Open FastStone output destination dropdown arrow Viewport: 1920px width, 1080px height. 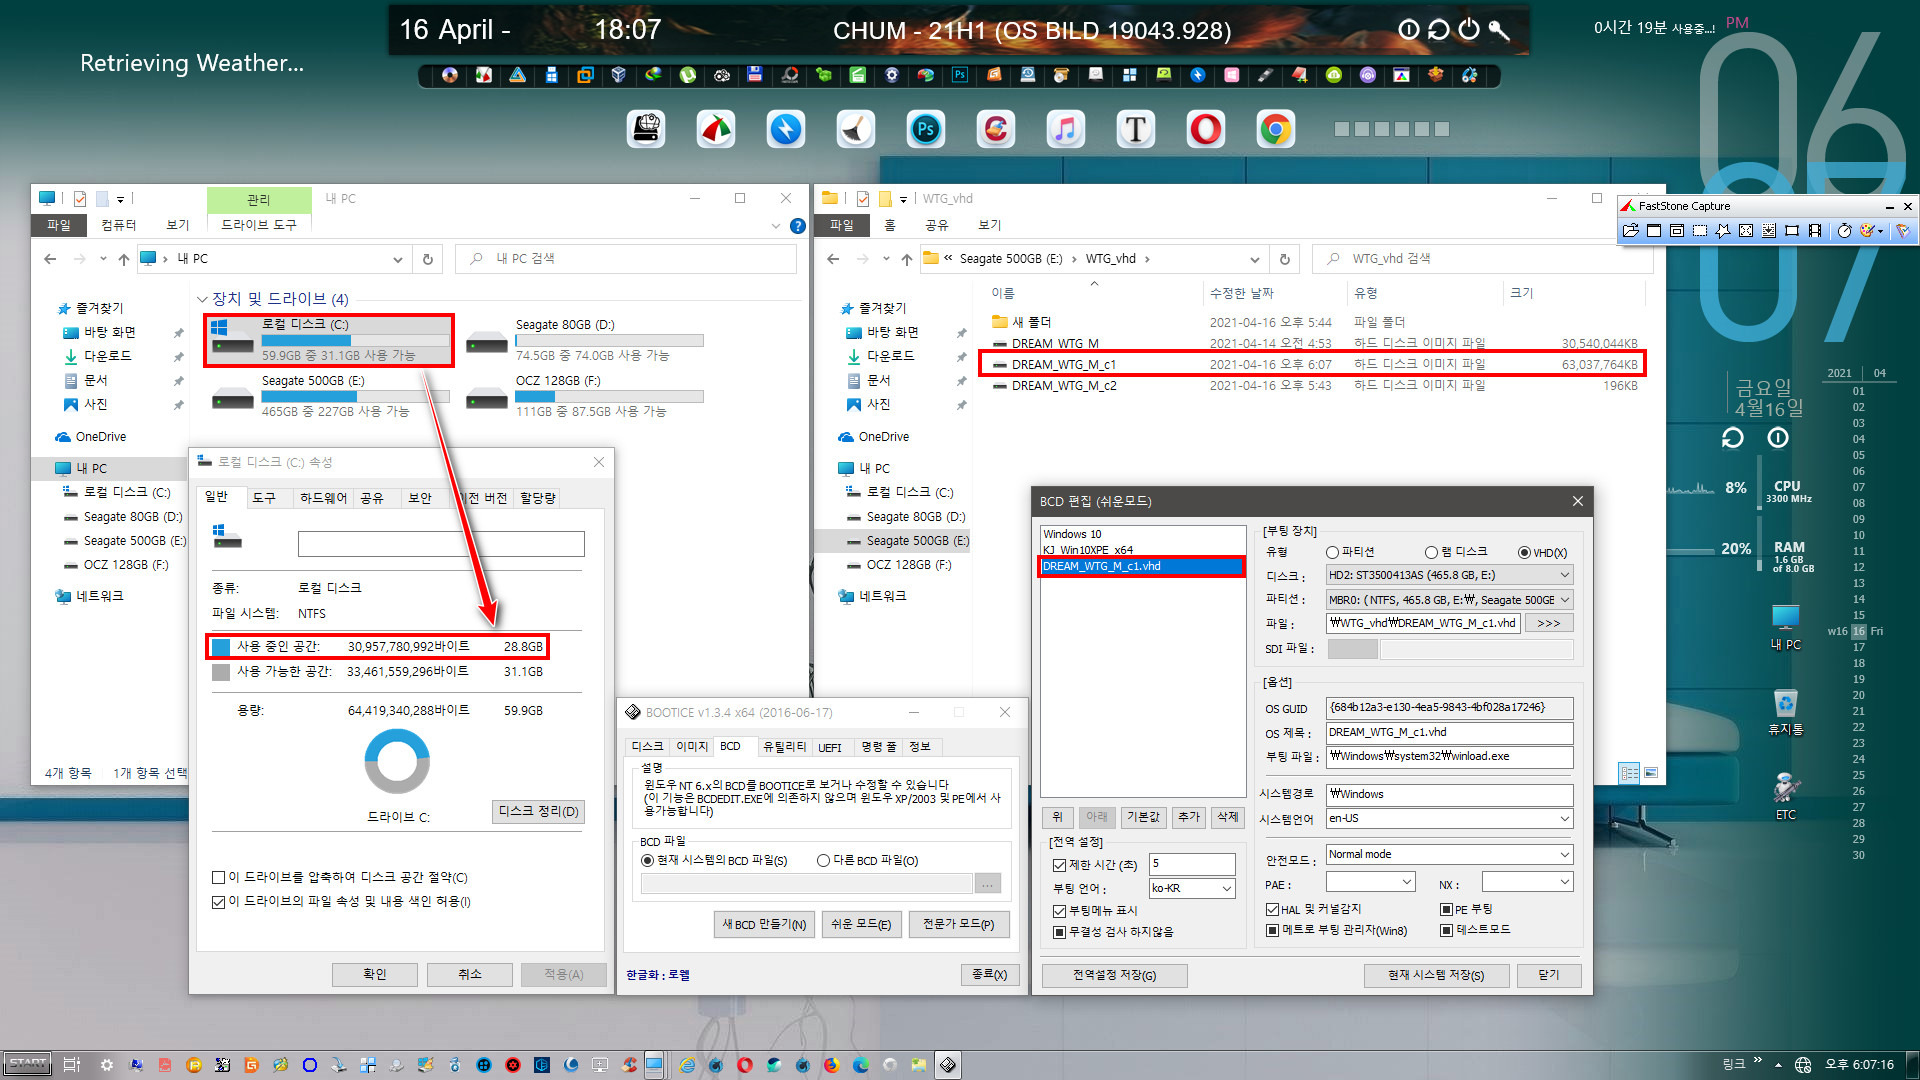(x=1881, y=231)
